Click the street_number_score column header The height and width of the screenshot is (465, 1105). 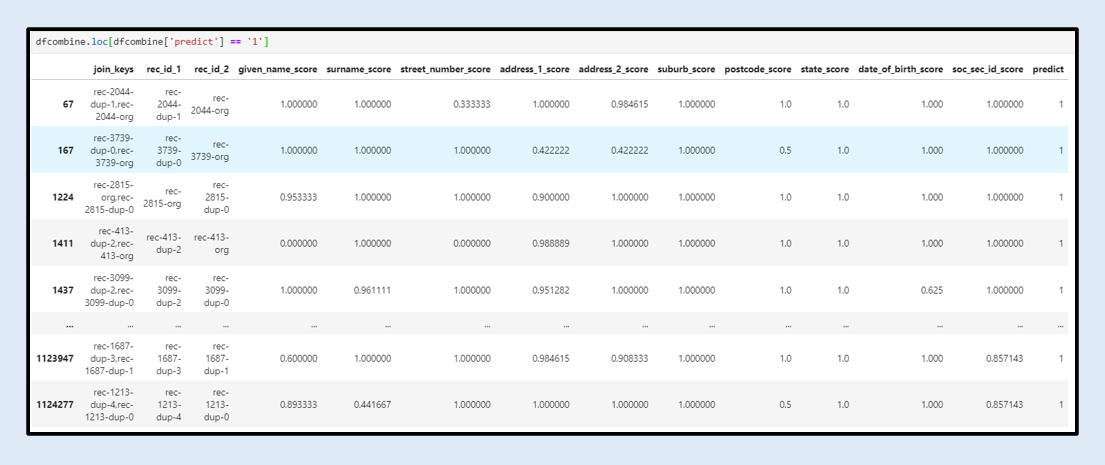click(x=445, y=70)
